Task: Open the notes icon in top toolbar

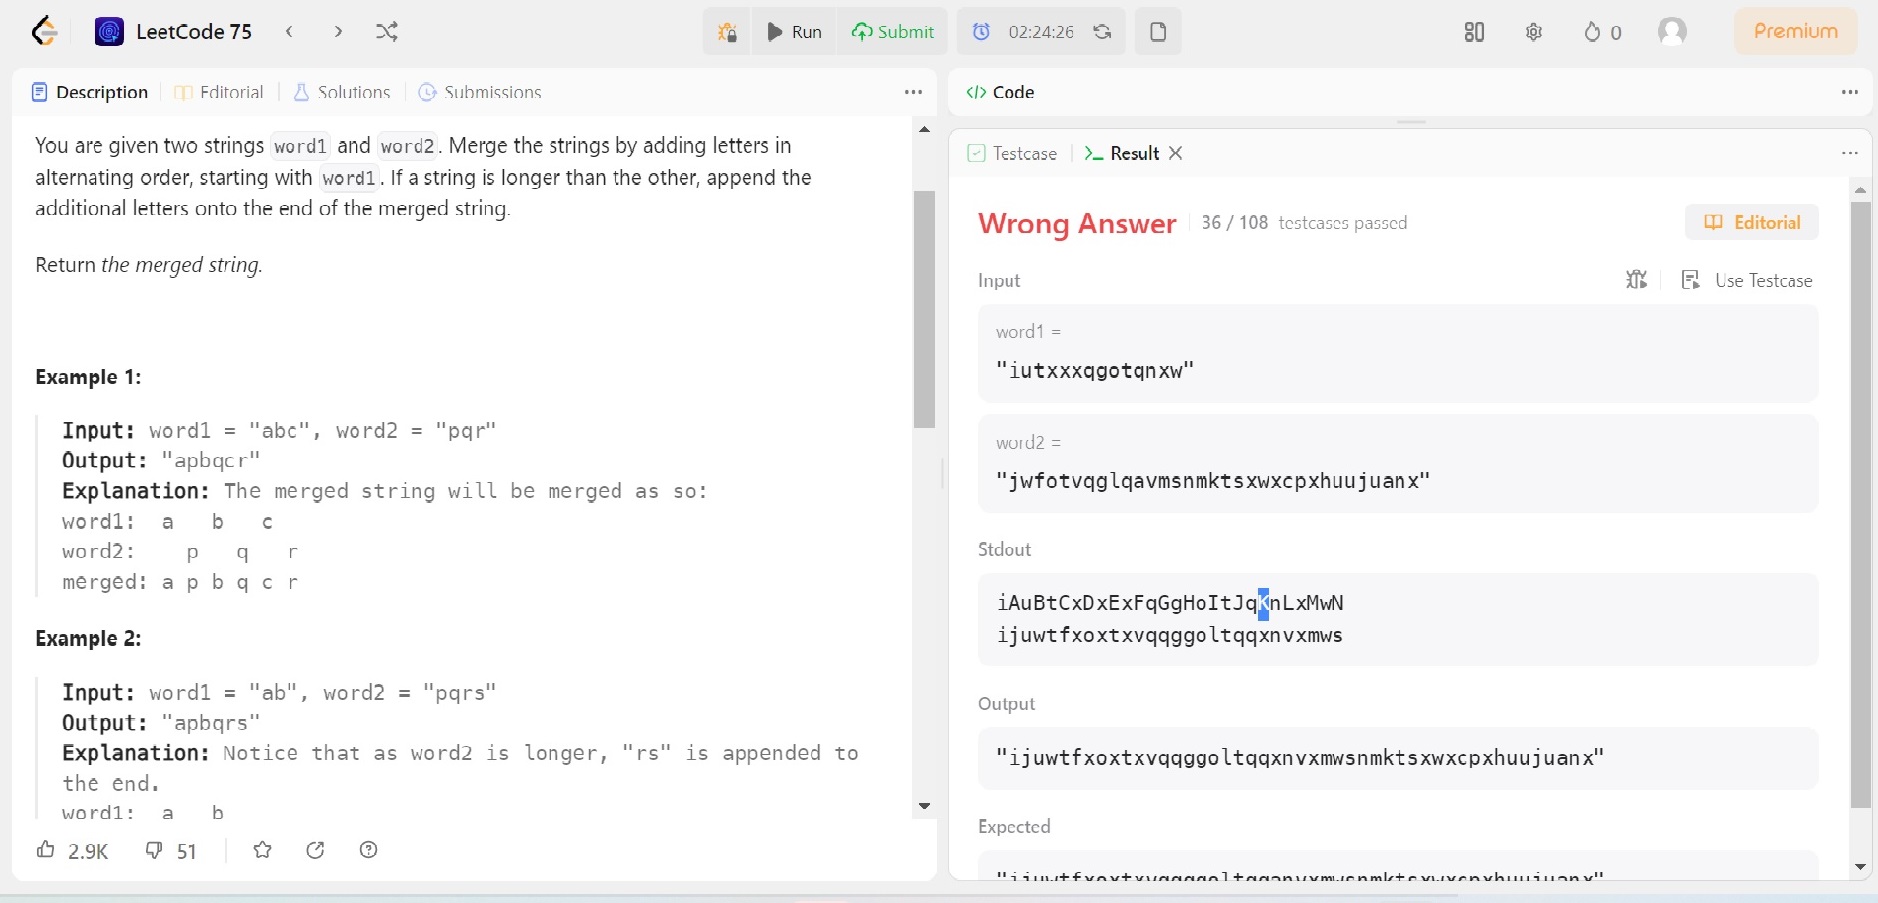Action: [x=1158, y=32]
